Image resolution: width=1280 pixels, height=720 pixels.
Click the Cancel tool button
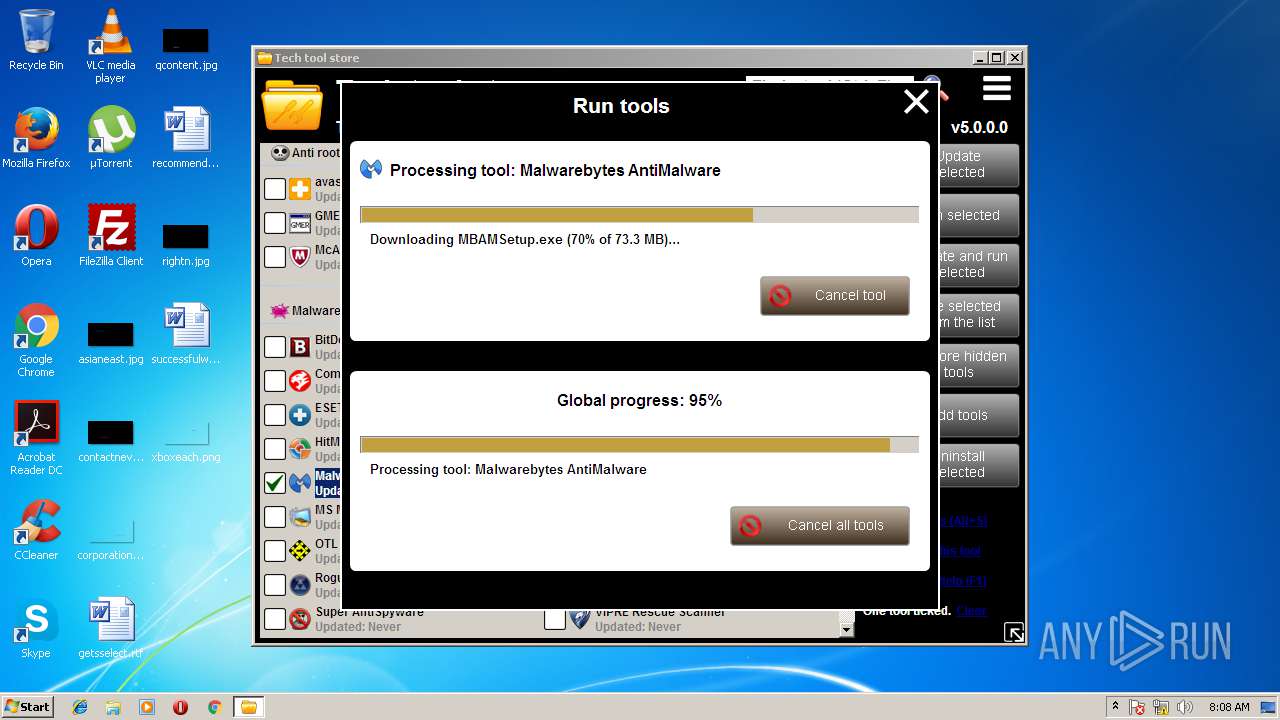[835, 296]
